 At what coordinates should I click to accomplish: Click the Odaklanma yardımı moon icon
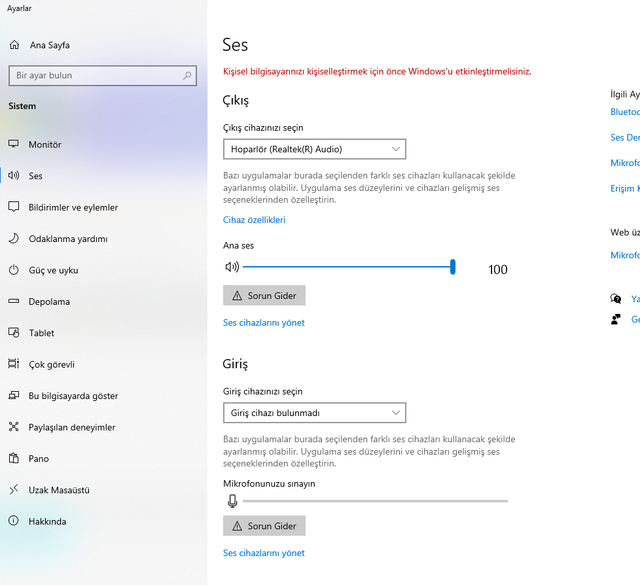pyautogui.click(x=14, y=239)
